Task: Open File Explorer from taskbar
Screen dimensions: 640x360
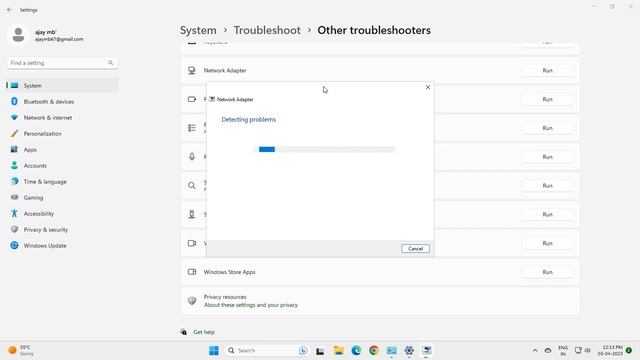Action: pyautogui.click(x=338, y=350)
